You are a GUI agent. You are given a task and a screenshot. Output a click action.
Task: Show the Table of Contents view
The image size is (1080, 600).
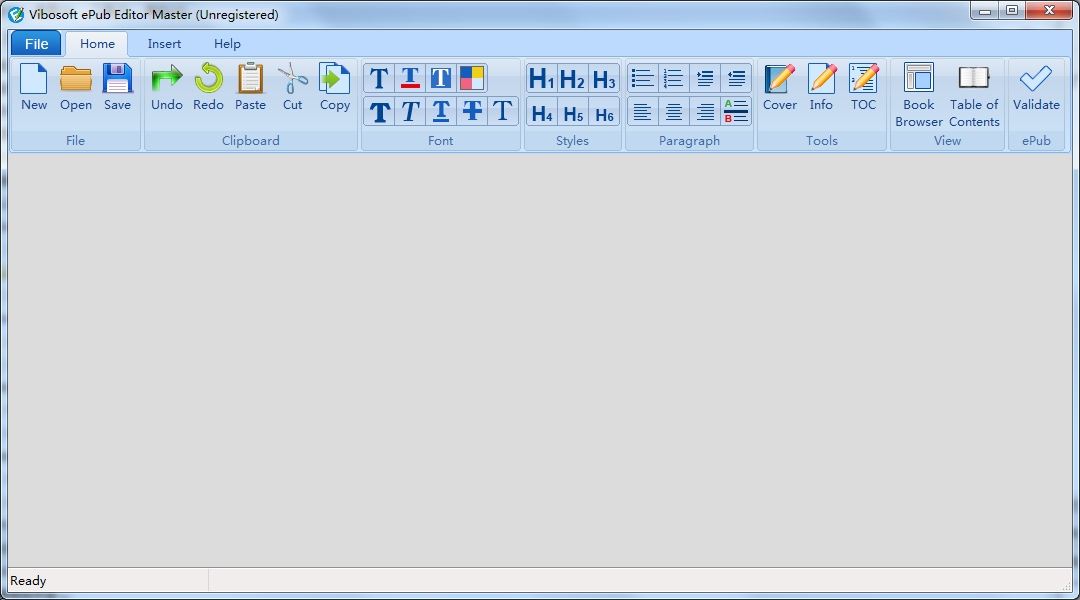974,95
